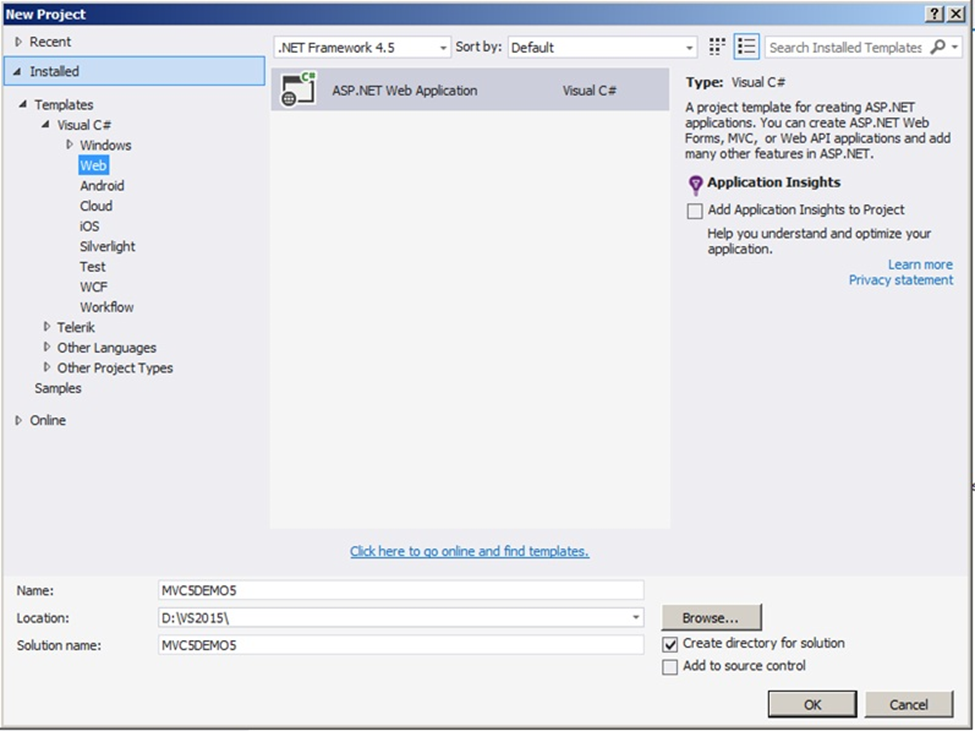This screenshot has height=731, width=975.
Task: Open the .NET Framework version dropdown
Action: click(x=443, y=48)
